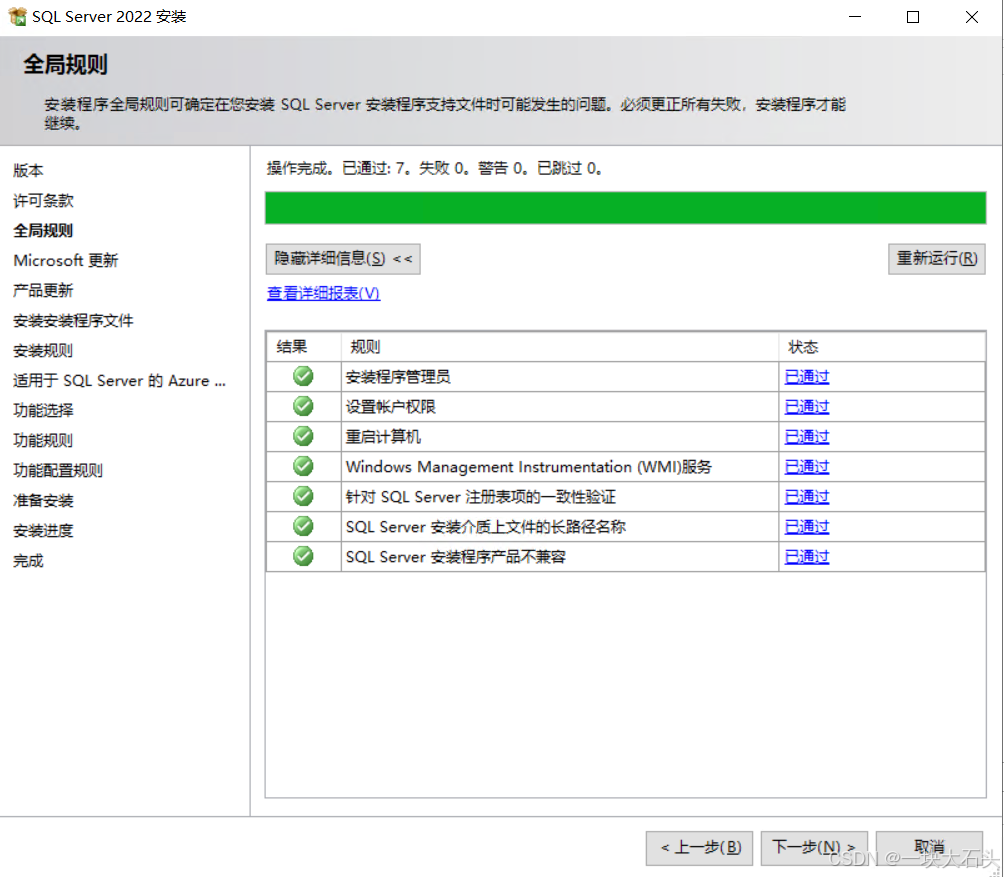1004x877 pixels.
Task: Click green checkmark for 设置帐户权限 rule
Action: pos(303,406)
